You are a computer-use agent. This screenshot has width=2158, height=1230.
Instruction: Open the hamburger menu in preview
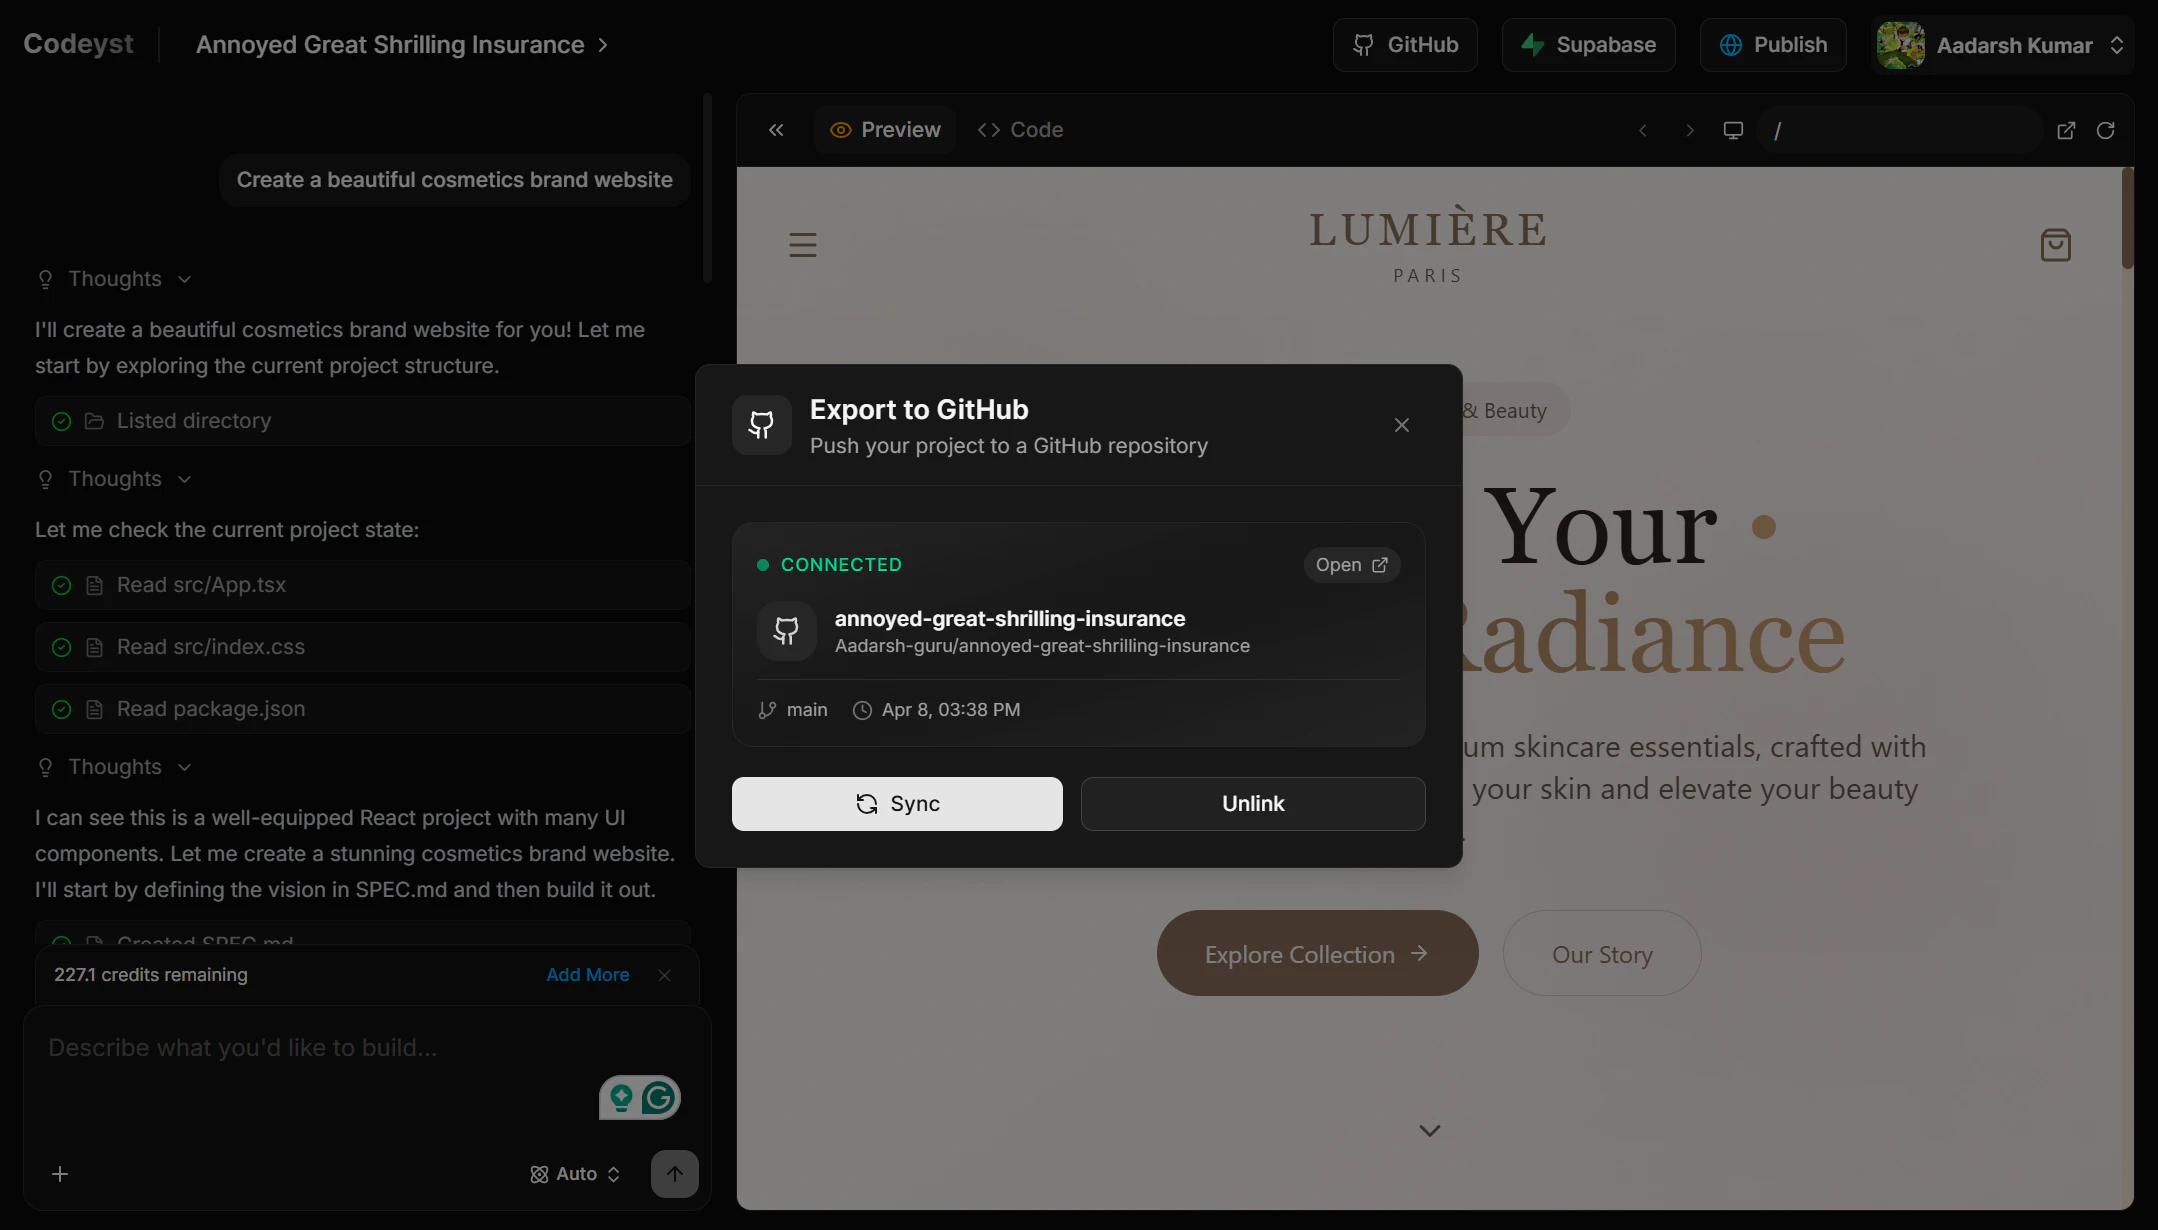coord(803,245)
